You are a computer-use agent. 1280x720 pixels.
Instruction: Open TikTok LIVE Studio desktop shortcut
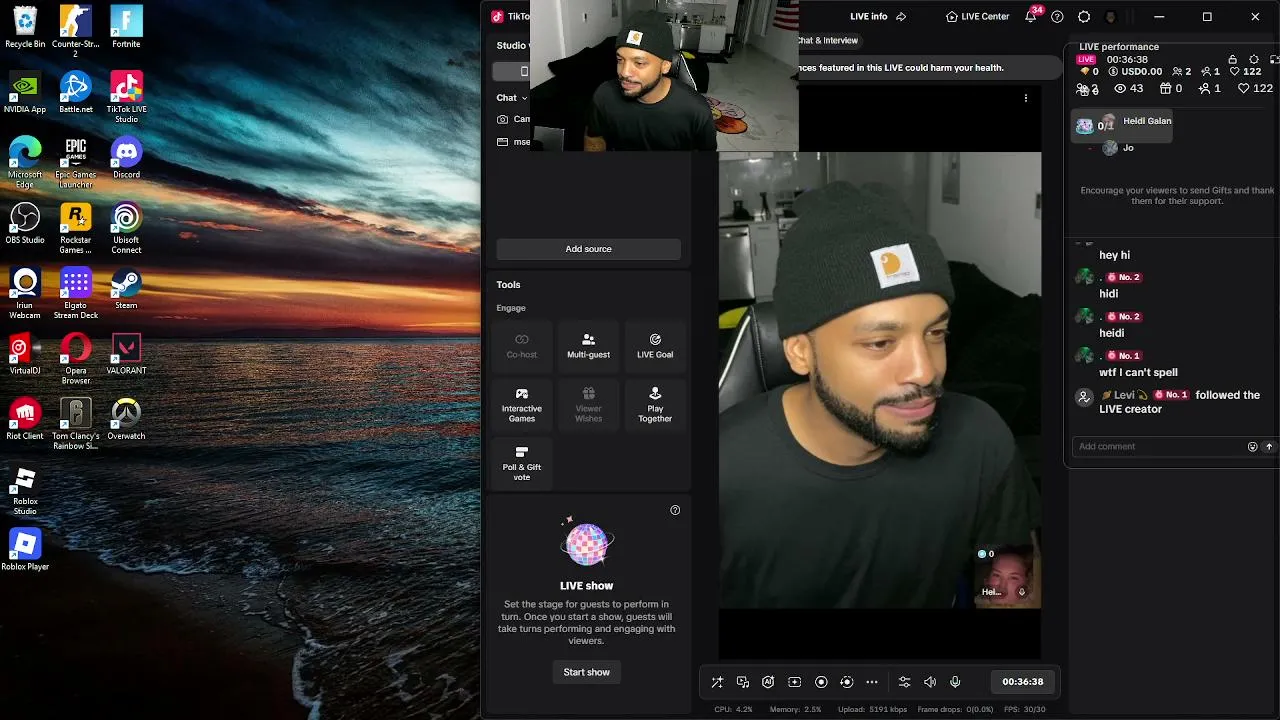[x=126, y=97]
